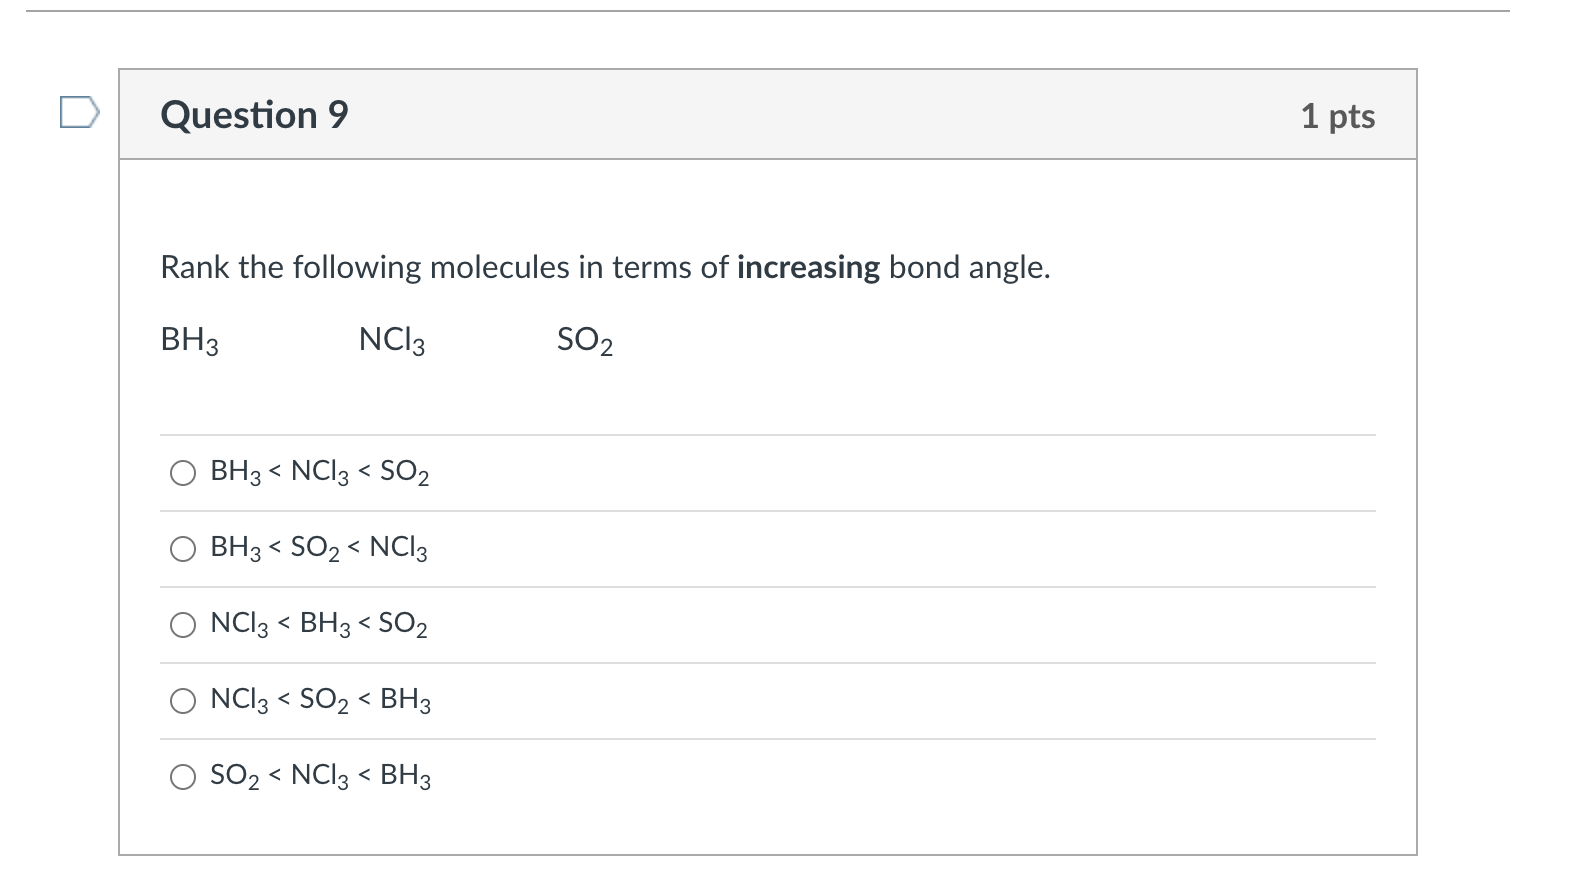The width and height of the screenshot is (1584, 882).
Task: Select the radio button for BH3 < NCl3 < SO2
Action: tap(183, 473)
